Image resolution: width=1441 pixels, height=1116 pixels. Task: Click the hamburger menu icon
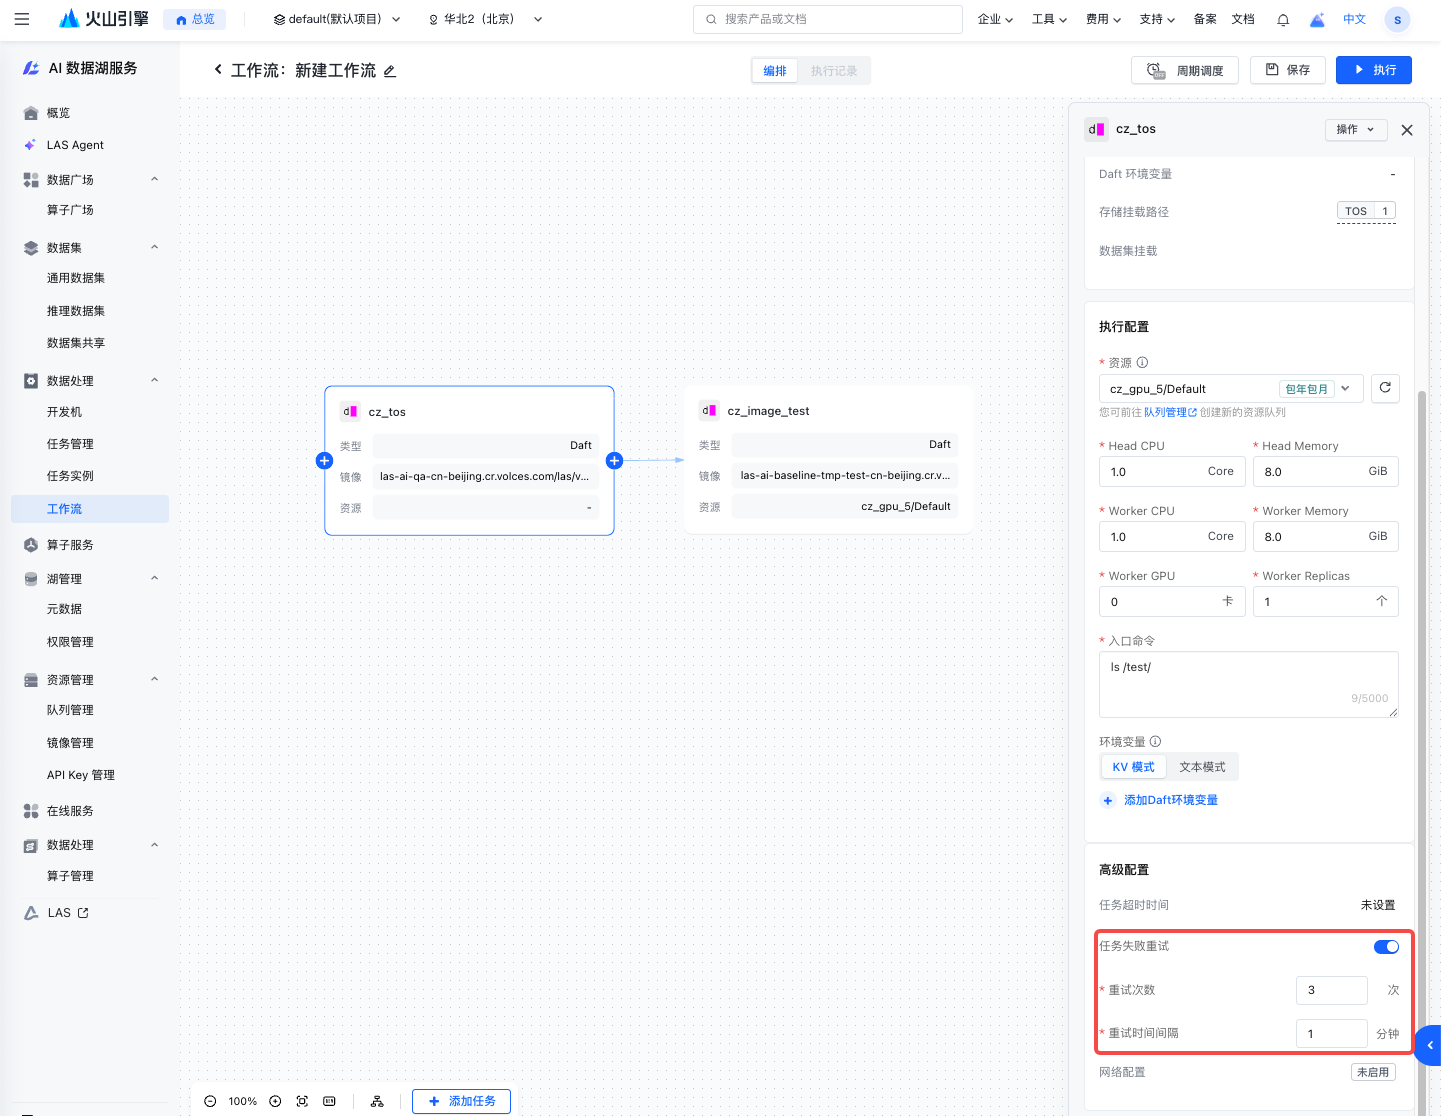pos(22,19)
